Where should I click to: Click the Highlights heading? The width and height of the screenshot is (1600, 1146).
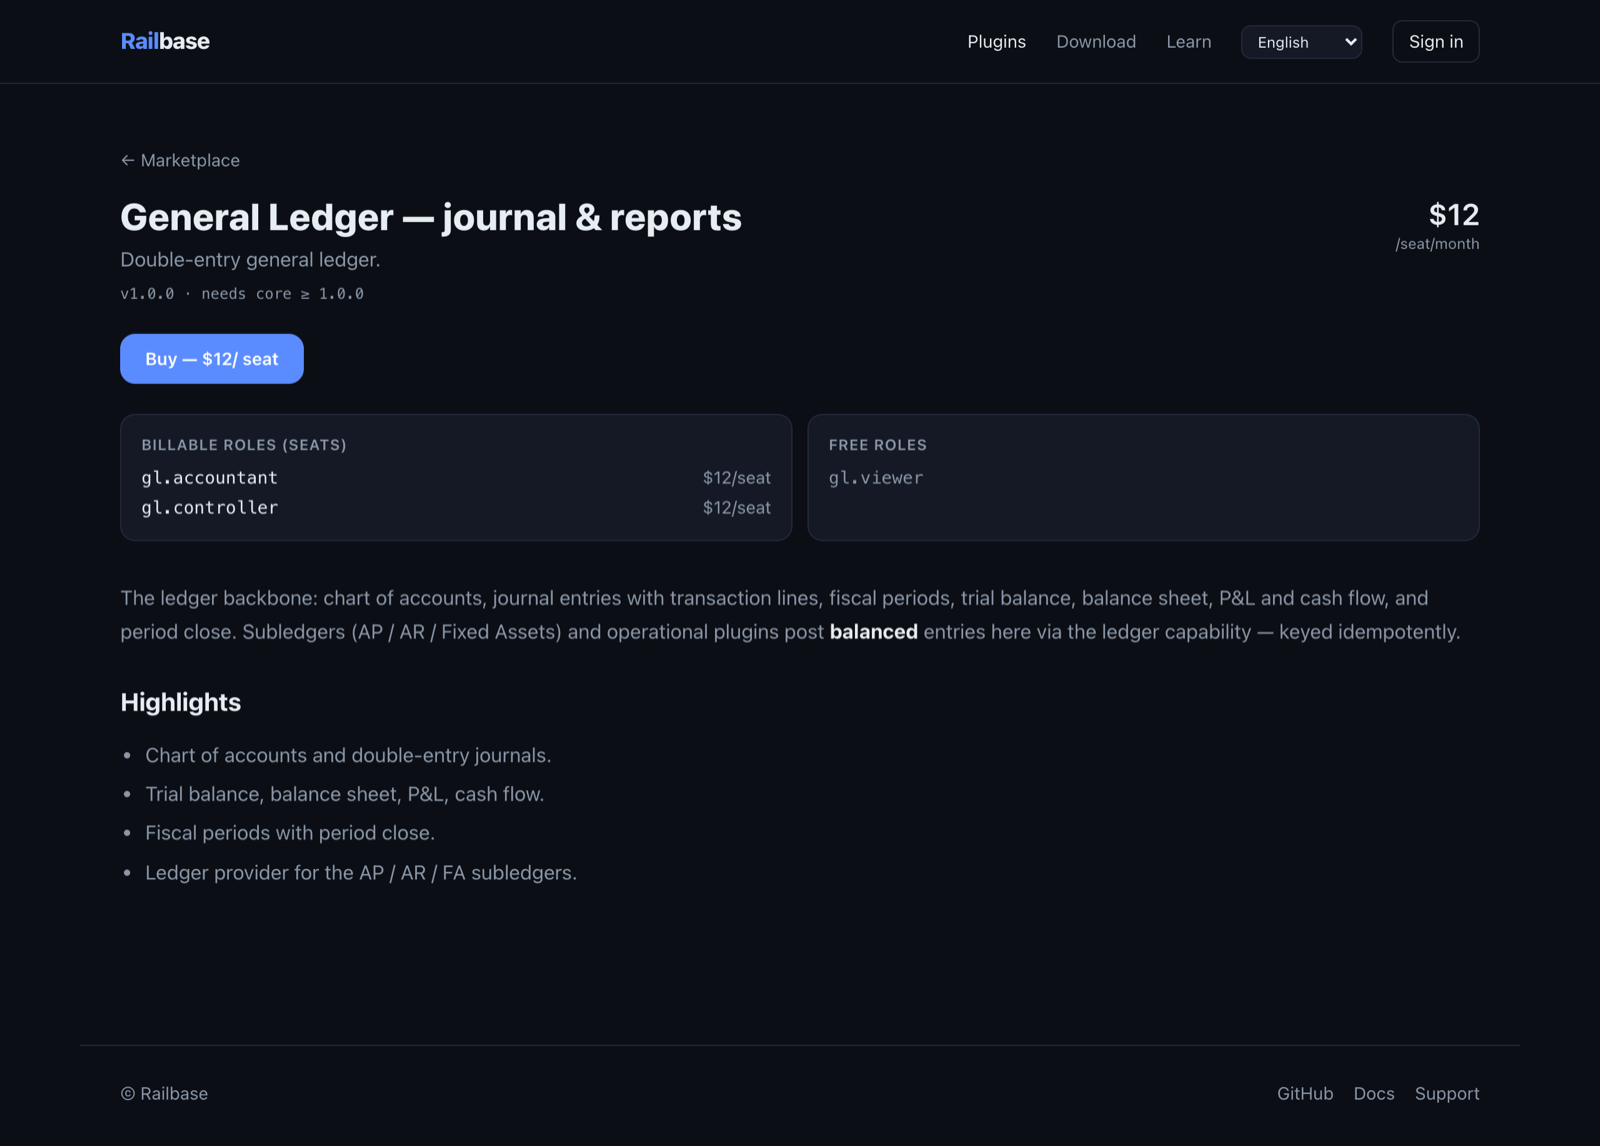pos(181,702)
